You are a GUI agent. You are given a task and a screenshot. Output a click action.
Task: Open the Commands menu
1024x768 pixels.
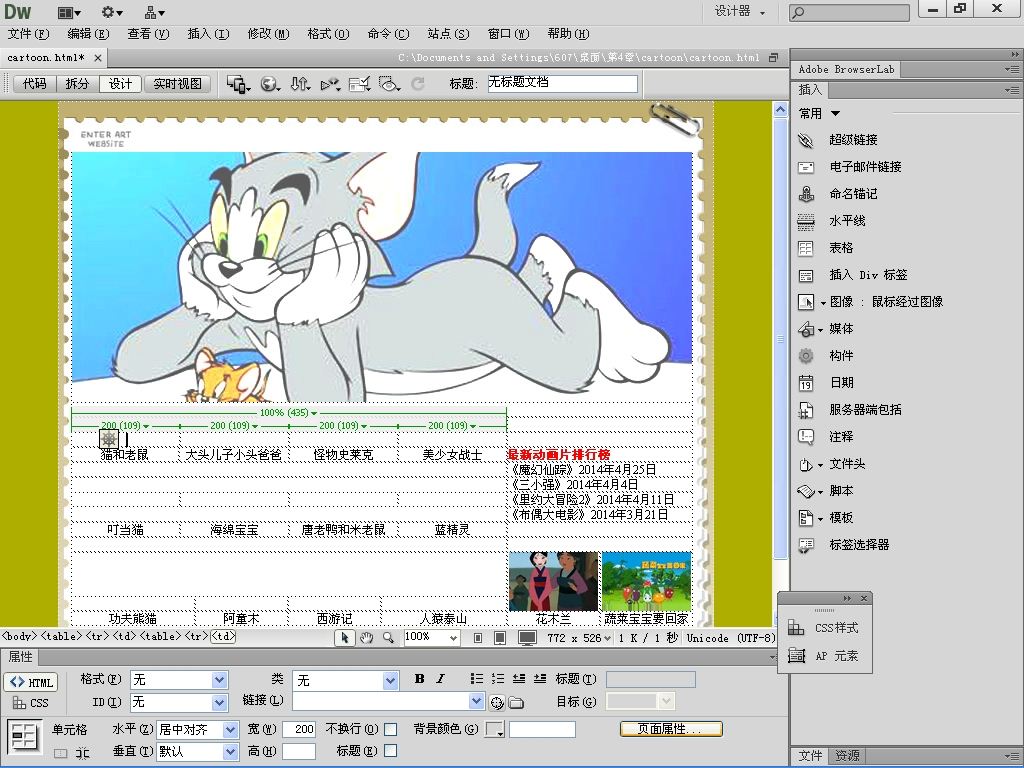pyautogui.click(x=388, y=34)
